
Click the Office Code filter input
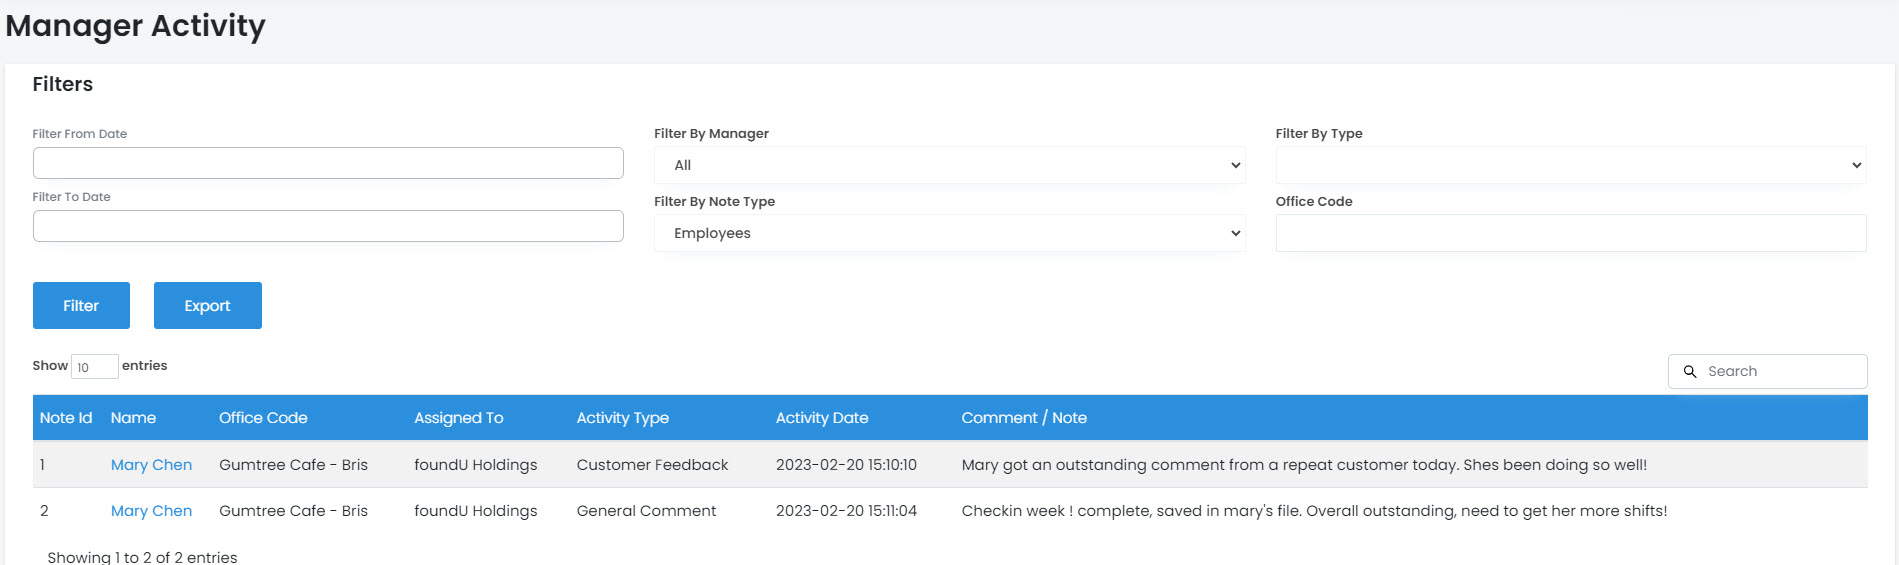tap(1570, 233)
